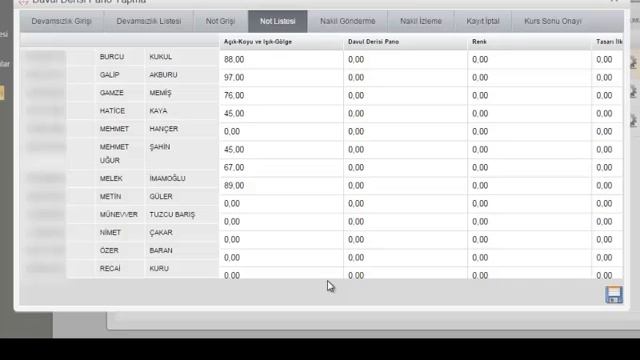The image size is (640, 360).
Task: Click the surname BARAN
Action: click(x=161, y=250)
